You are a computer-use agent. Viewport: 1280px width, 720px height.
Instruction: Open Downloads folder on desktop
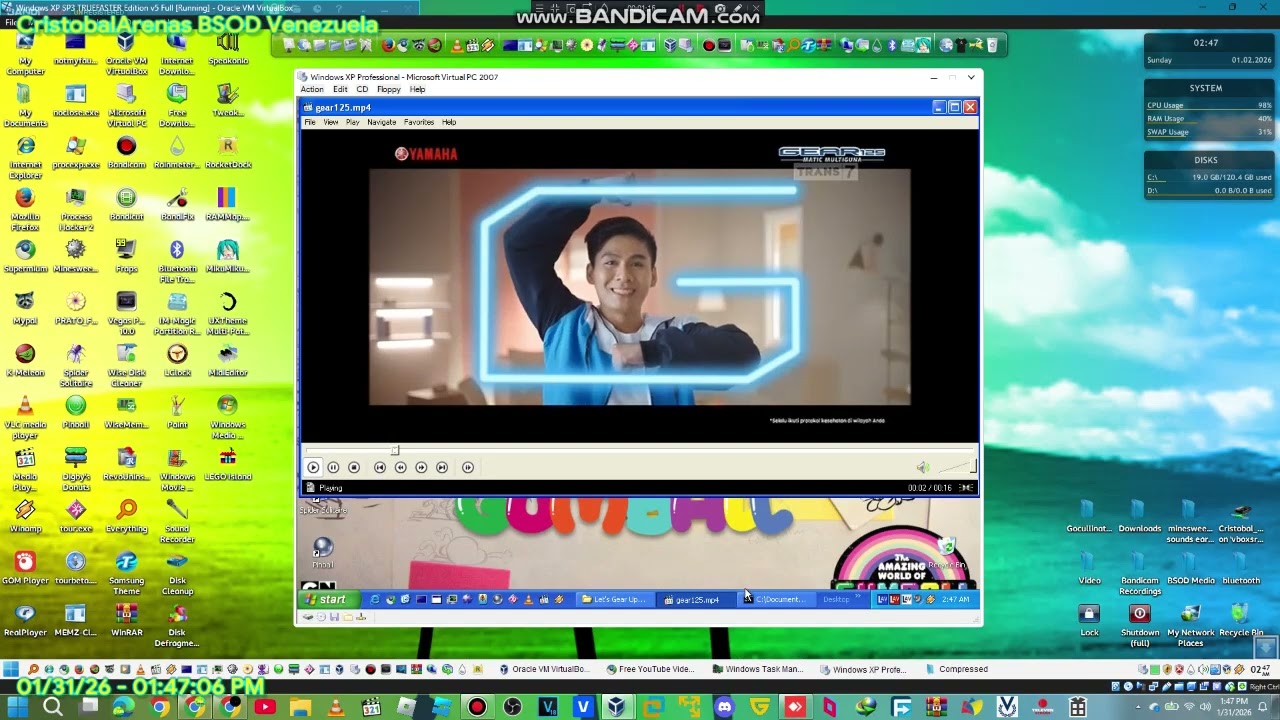click(x=1140, y=516)
